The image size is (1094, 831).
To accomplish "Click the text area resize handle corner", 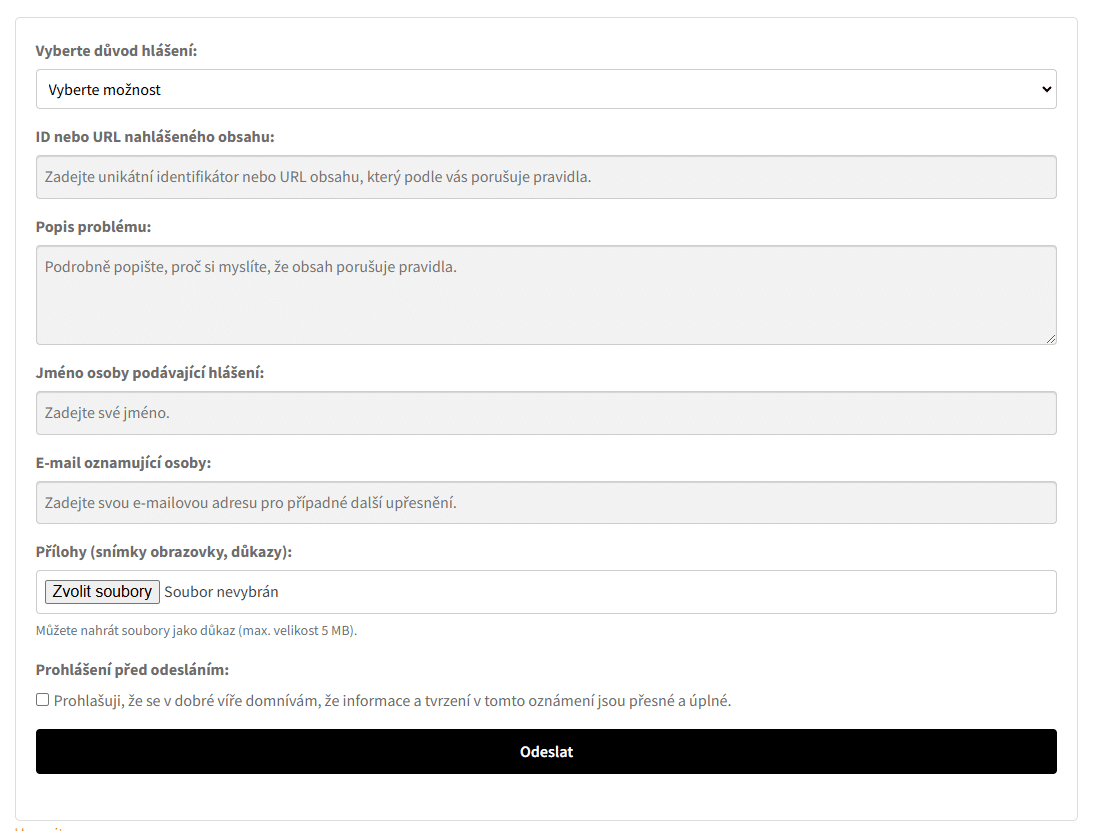I will pos(1051,338).
